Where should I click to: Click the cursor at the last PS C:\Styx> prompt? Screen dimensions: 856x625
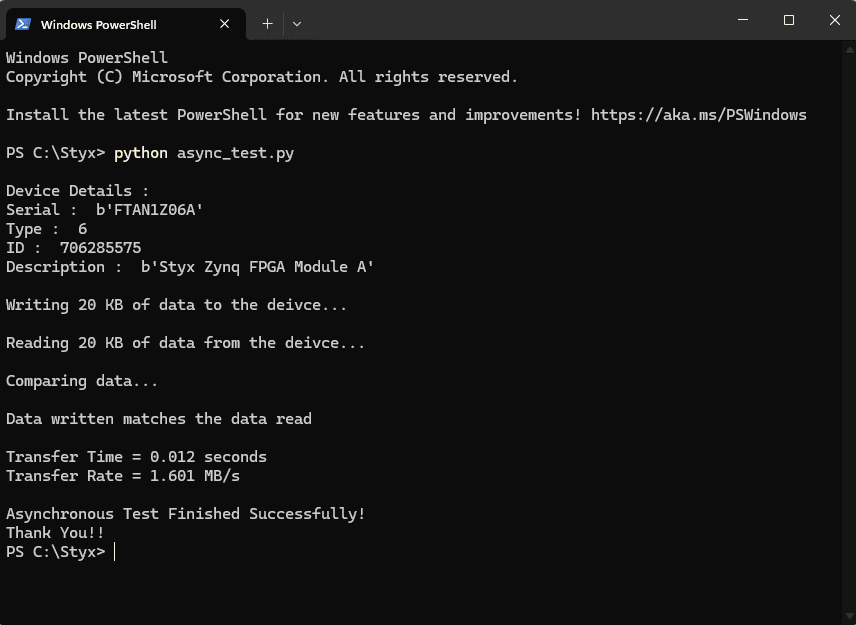pos(114,552)
